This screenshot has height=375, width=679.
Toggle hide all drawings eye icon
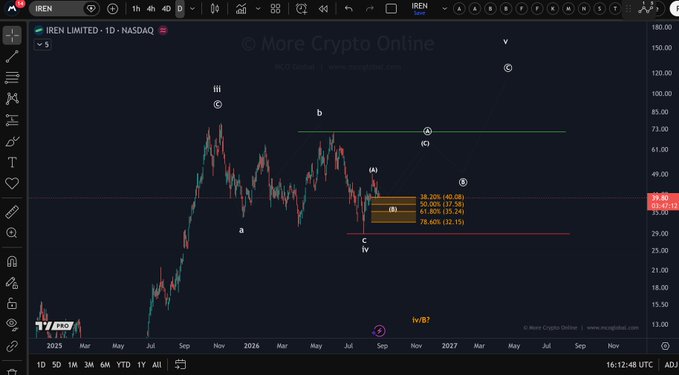pos(12,324)
